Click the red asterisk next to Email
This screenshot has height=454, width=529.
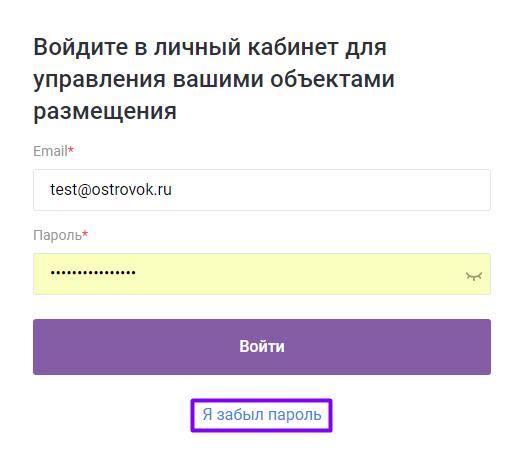click(x=71, y=149)
